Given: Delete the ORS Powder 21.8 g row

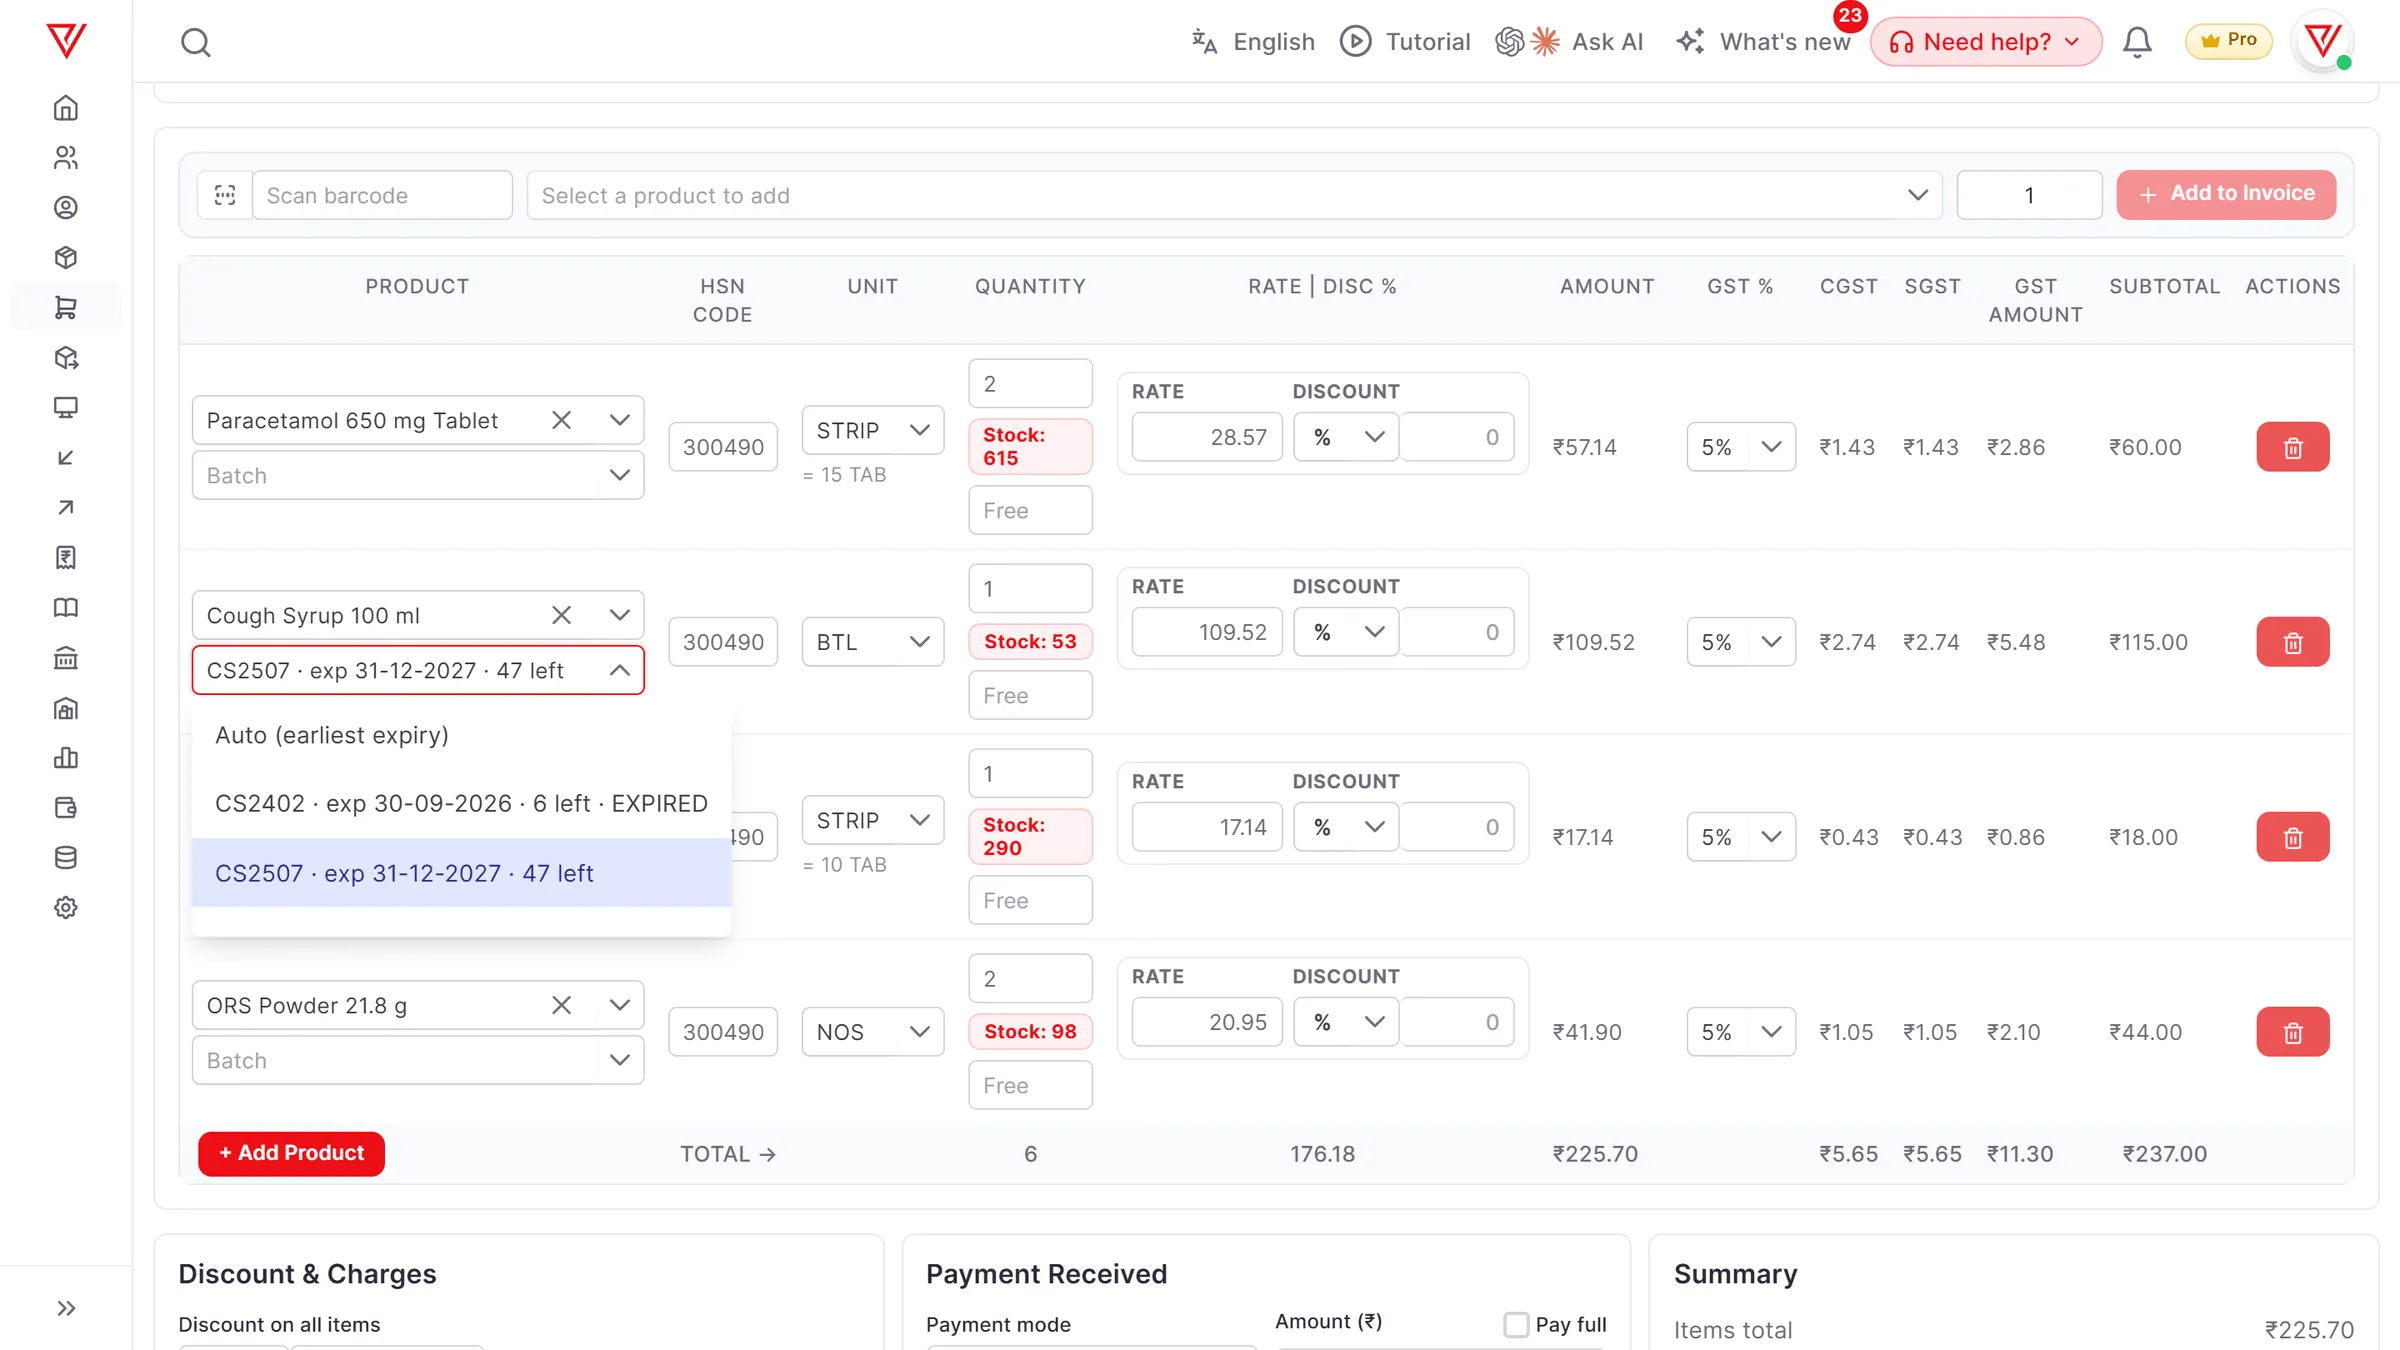Looking at the screenshot, I should pos(2292,1032).
